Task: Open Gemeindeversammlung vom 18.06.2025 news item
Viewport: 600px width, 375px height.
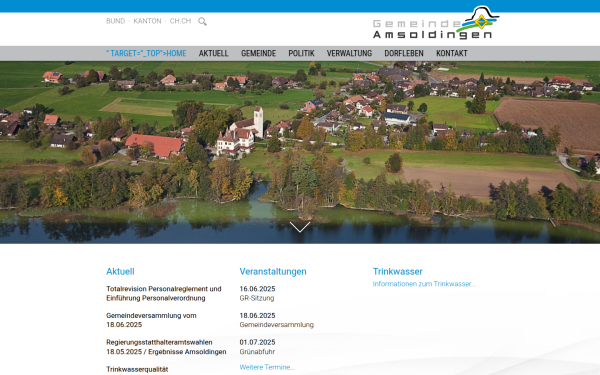Action: (x=151, y=320)
